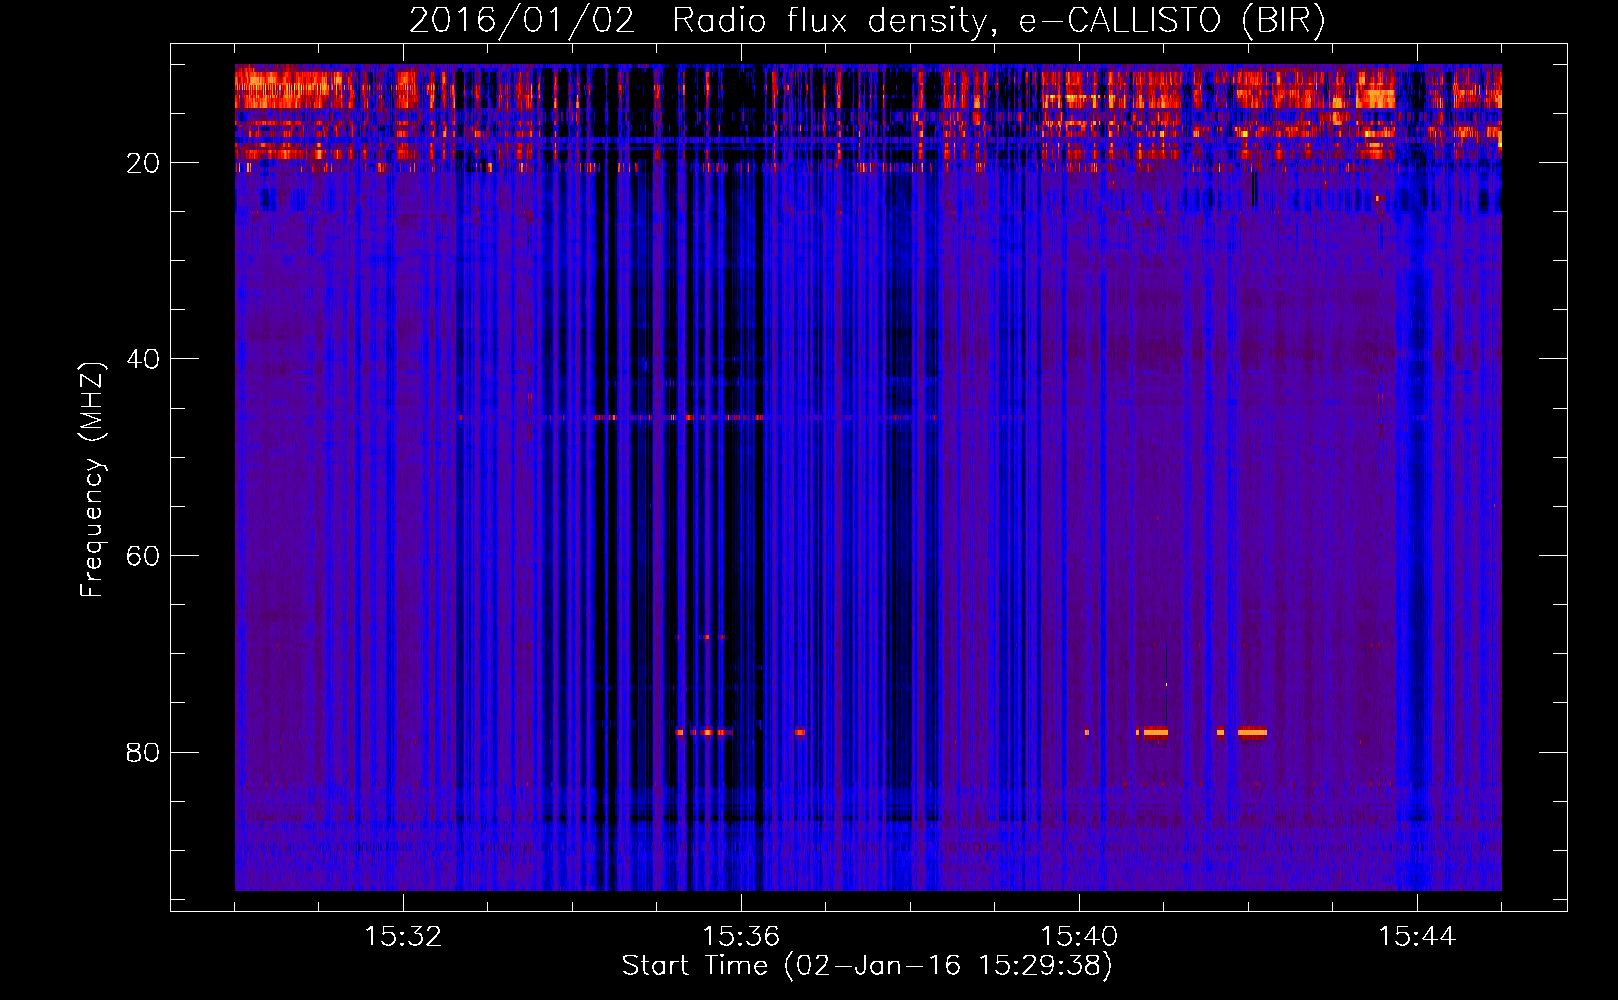Click the 60 MHz frequency tick label
Viewport: 1618px width, 1000px height.
click(143, 556)
